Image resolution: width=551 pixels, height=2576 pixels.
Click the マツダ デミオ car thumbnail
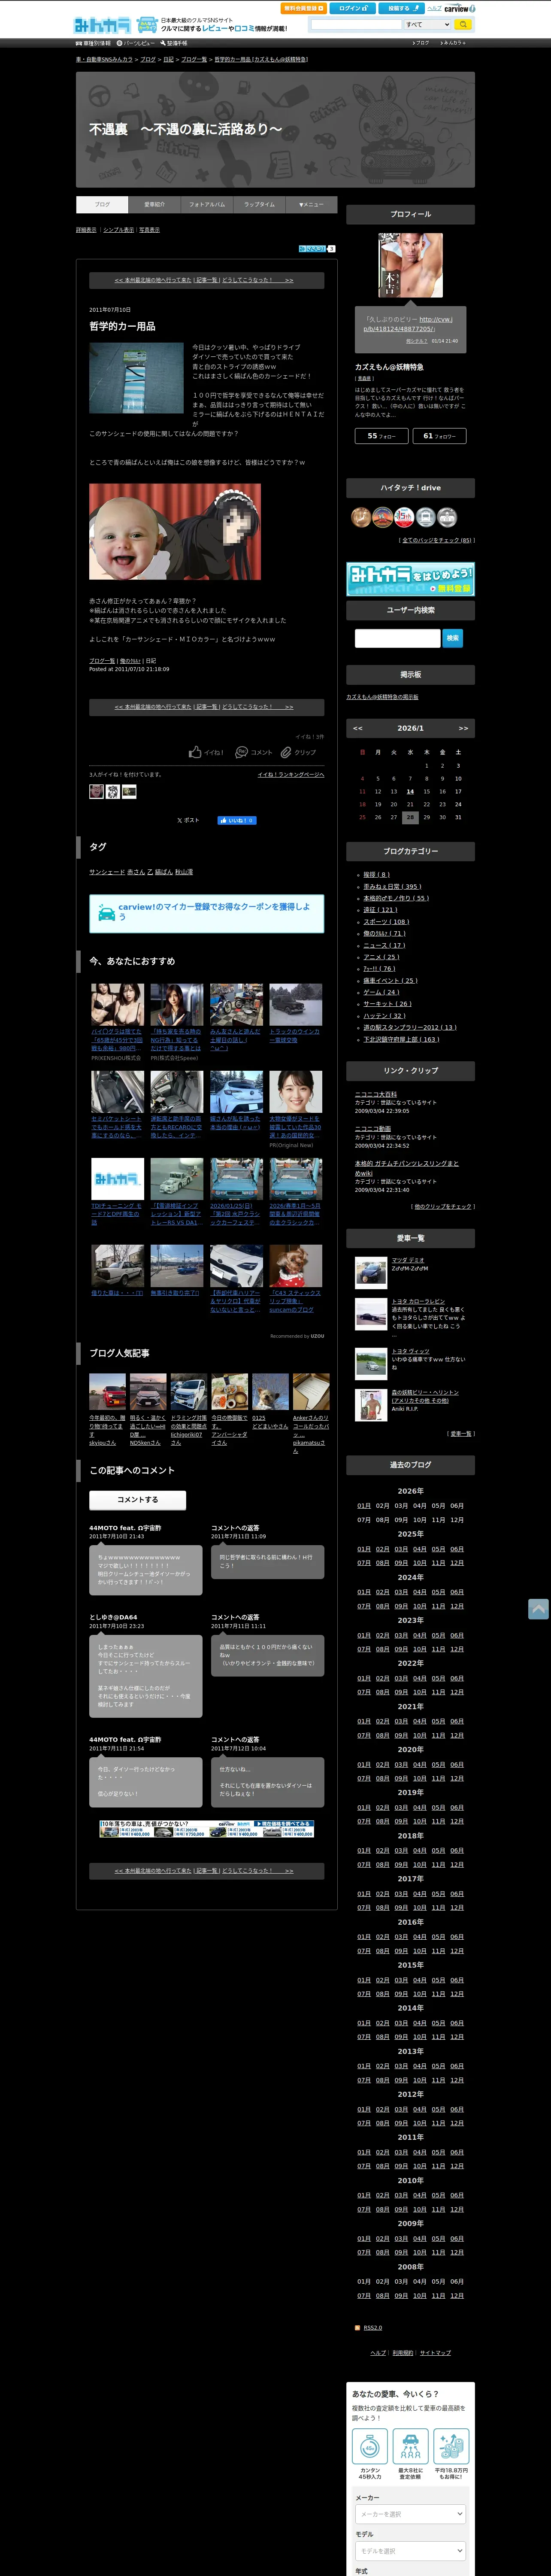click(371, 1272)
